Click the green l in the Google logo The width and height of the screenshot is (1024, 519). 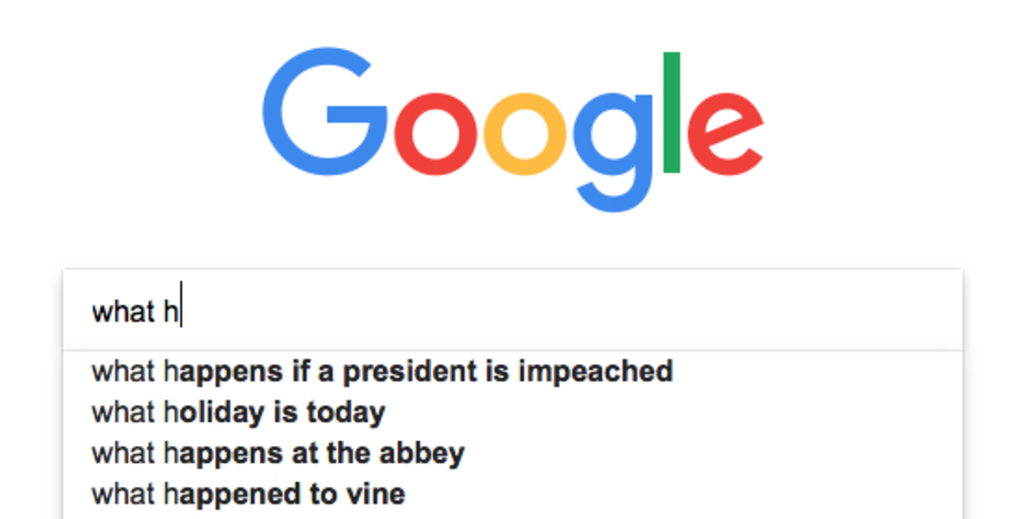pyautogui.click(x=671, y=112)
